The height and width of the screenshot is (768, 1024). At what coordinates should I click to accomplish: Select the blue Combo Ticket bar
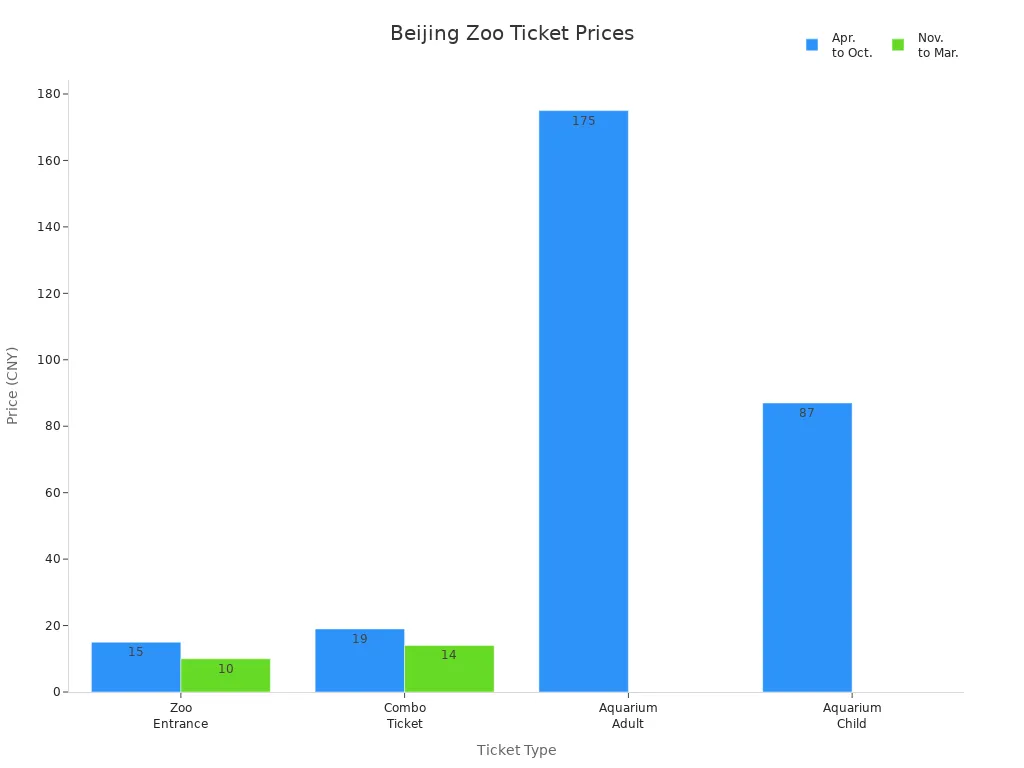point(359,660)
